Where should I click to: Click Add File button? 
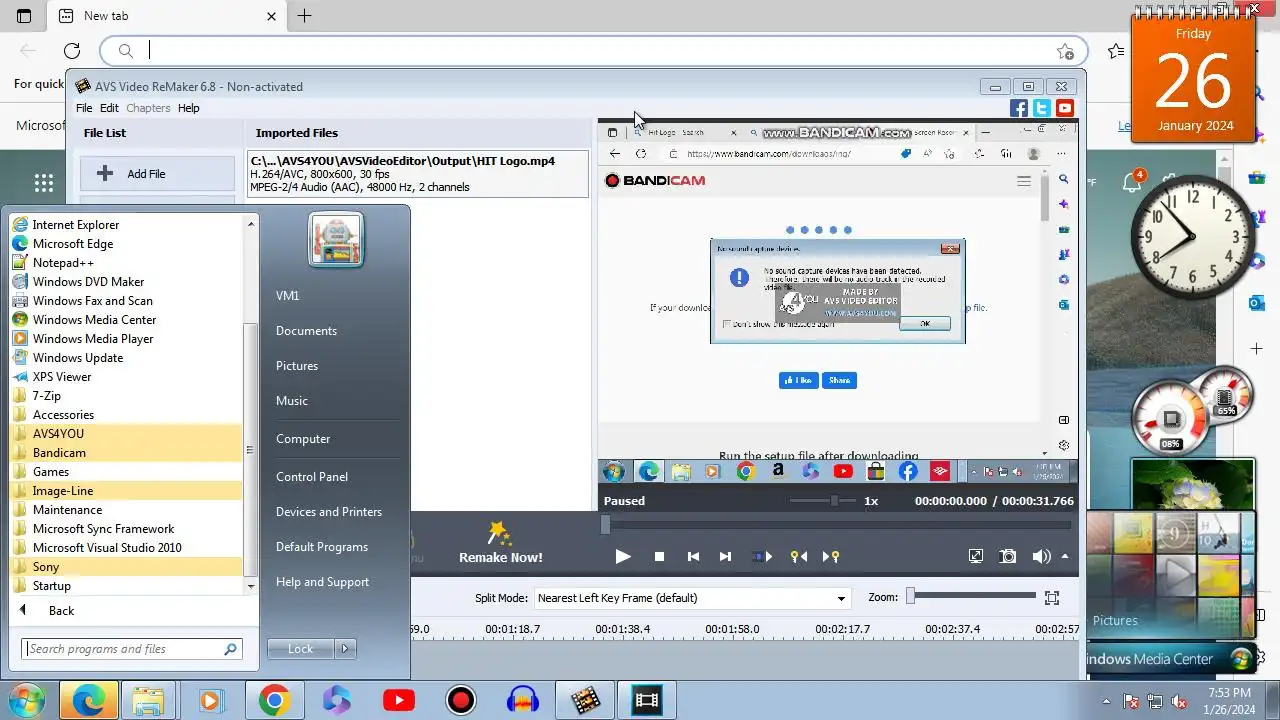[x=158, y=174]
